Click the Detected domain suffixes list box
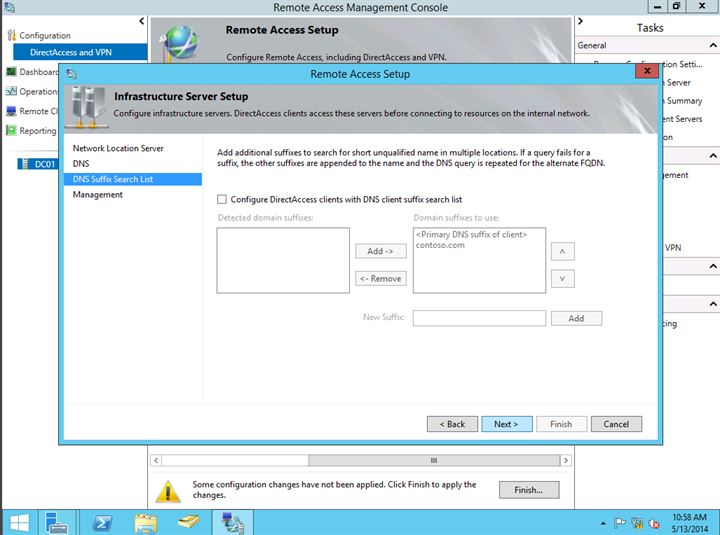 [283, 260]
